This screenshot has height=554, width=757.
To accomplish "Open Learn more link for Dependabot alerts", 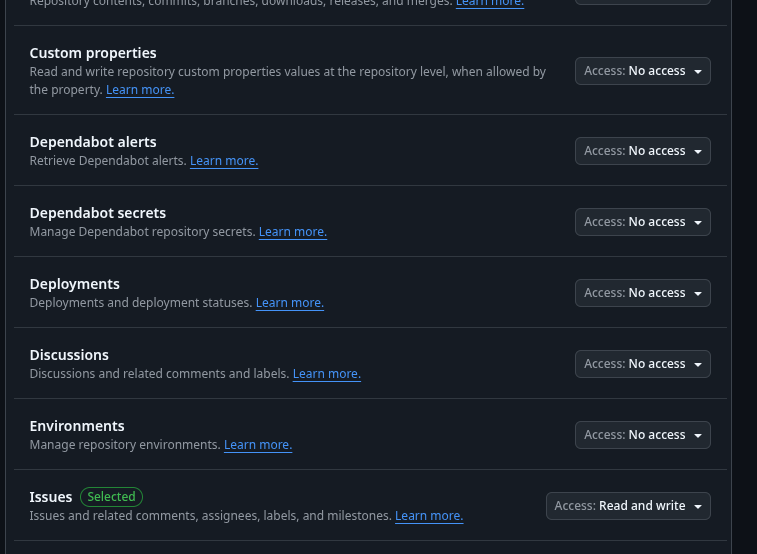I will point(224,161).
